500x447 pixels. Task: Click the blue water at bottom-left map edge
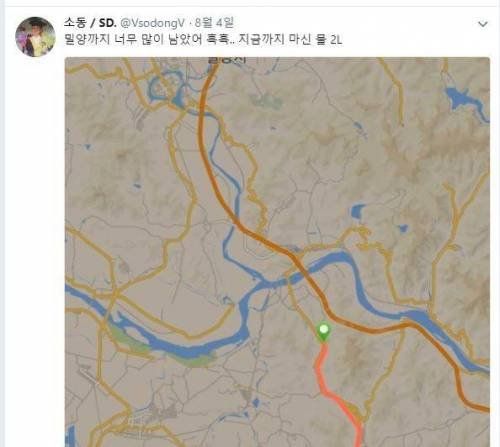(x=71, y=435)
